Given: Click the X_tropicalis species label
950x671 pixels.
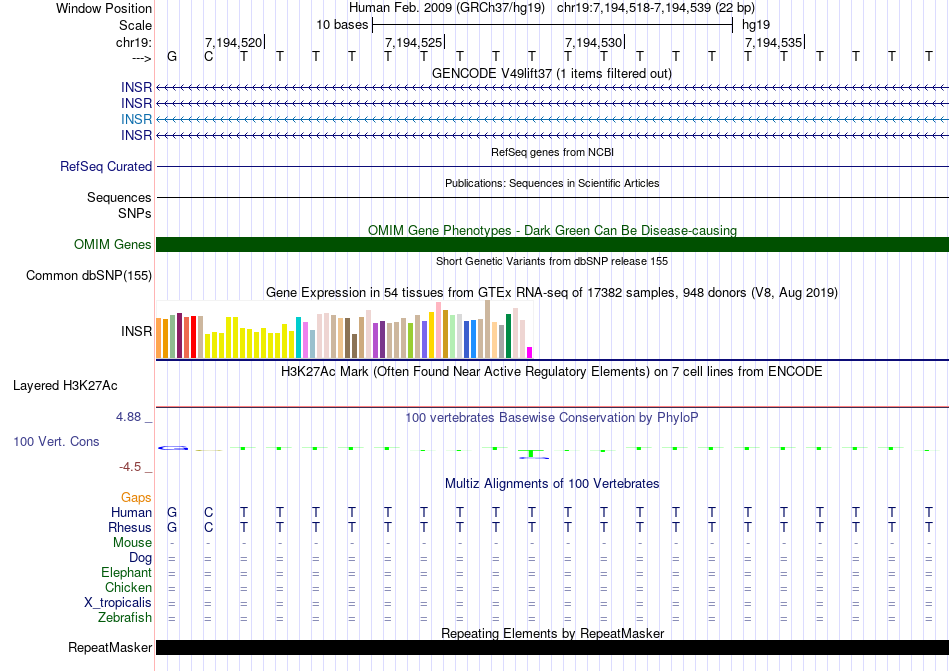Looking at the screenshot, I should (x=118, y=603).
